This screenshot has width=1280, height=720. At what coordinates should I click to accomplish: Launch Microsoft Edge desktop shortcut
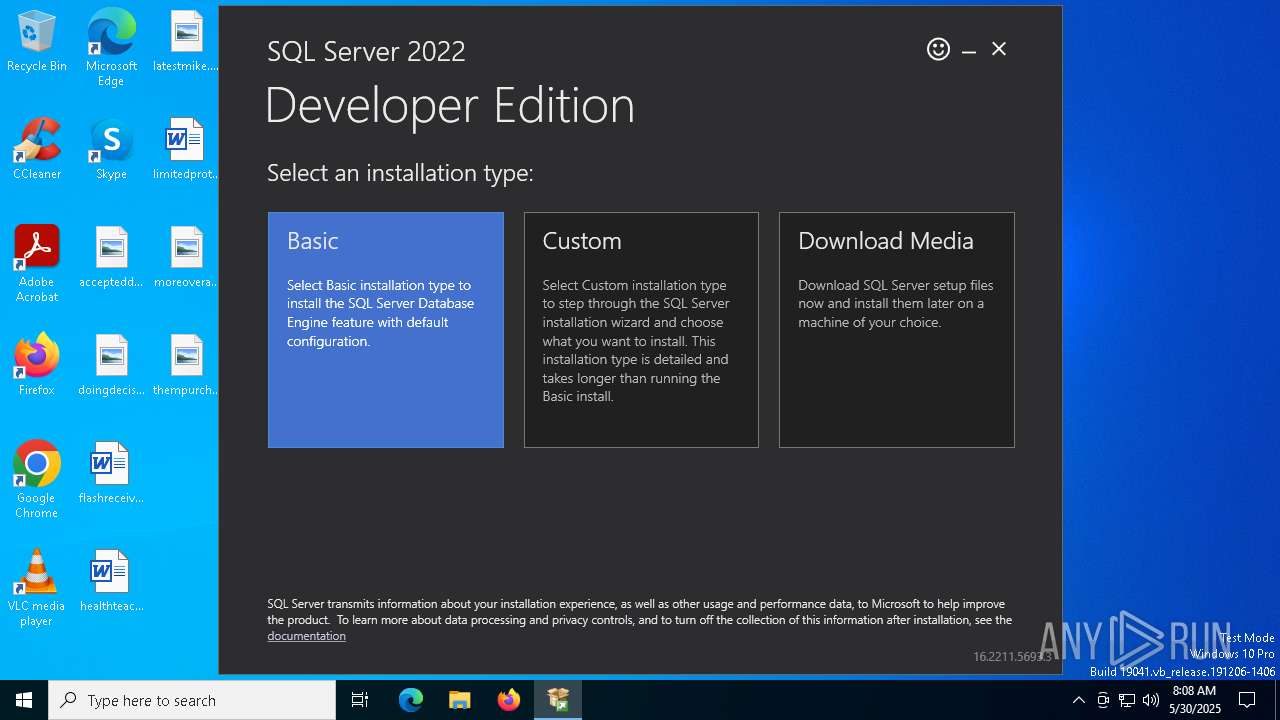(111, 48)
